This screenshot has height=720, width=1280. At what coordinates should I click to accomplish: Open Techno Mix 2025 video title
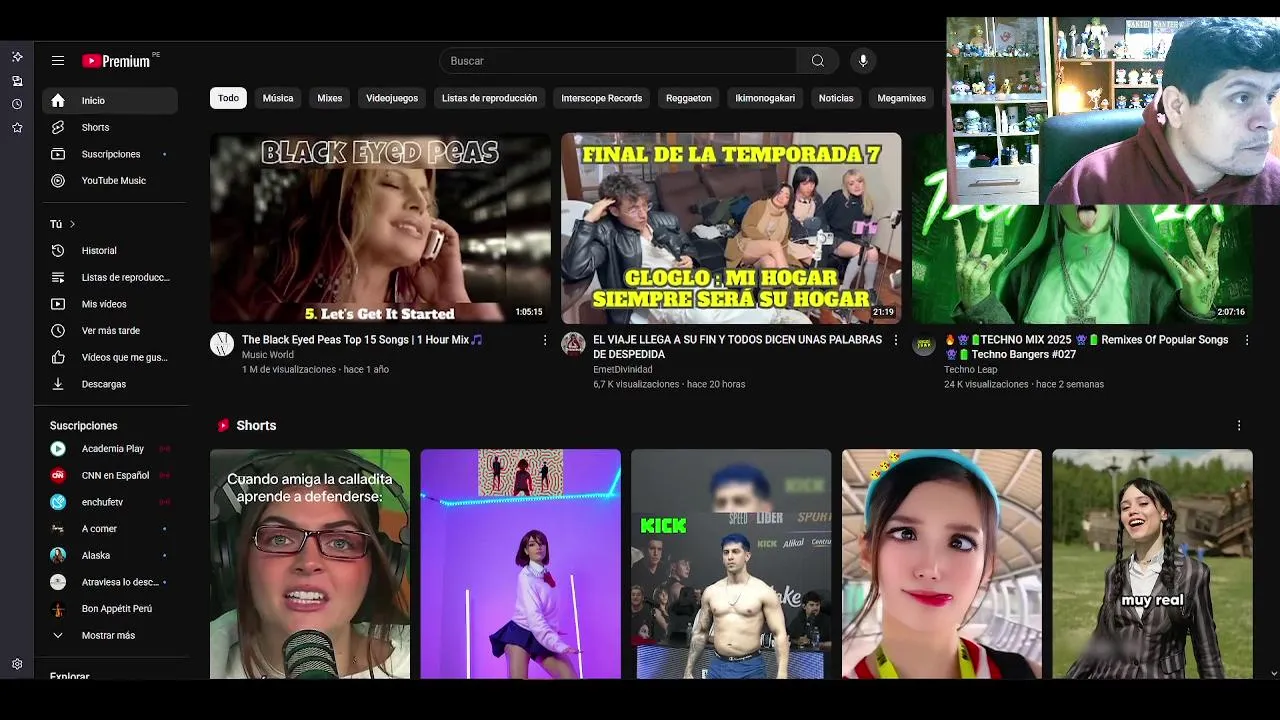(x=1086, y=347)
